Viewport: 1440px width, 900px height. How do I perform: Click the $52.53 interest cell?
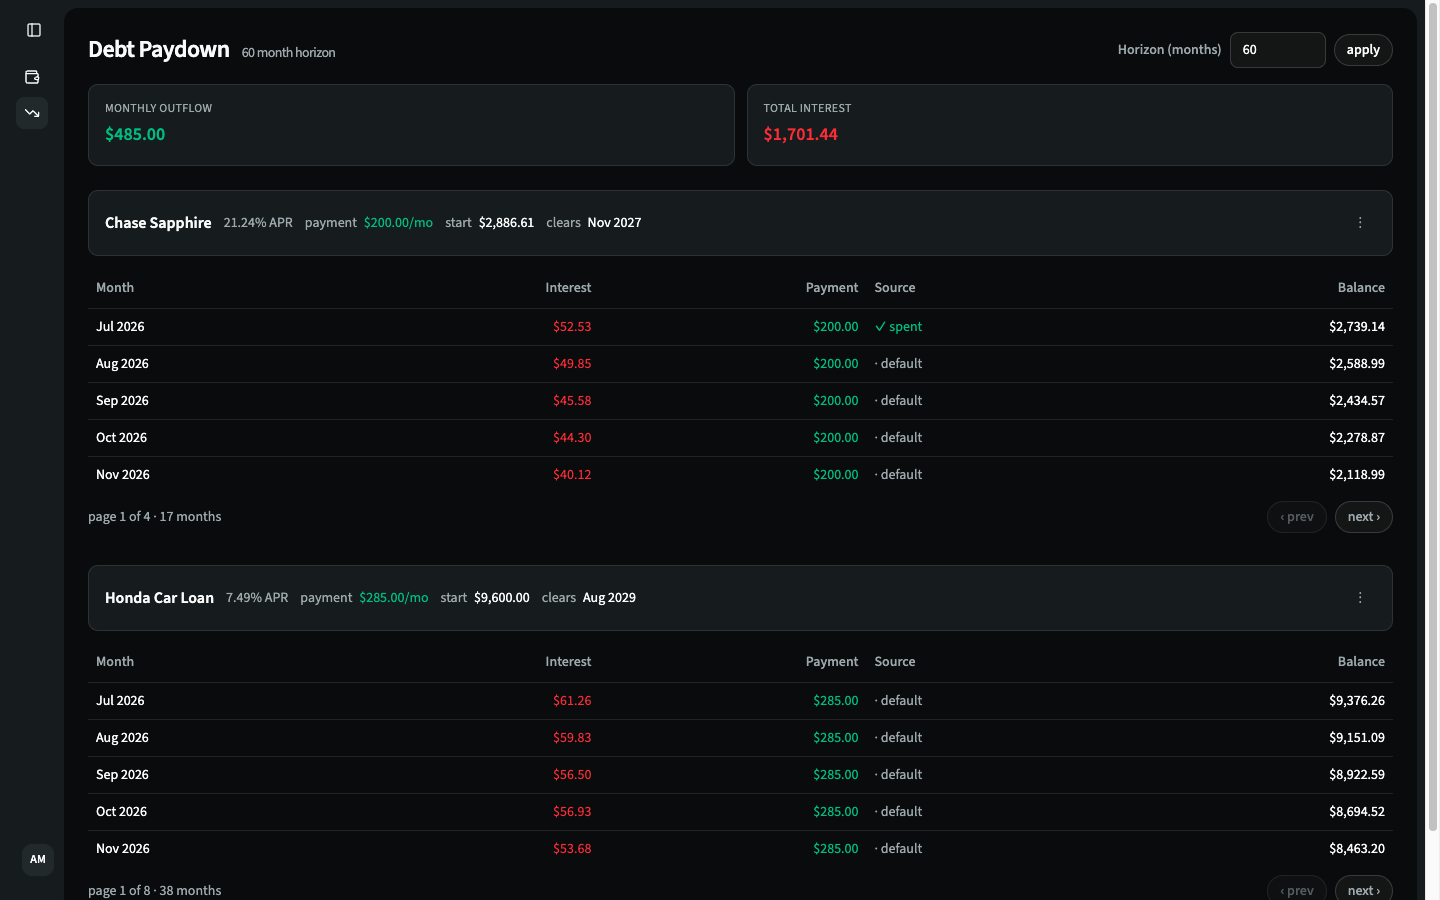tap(572, 327)
